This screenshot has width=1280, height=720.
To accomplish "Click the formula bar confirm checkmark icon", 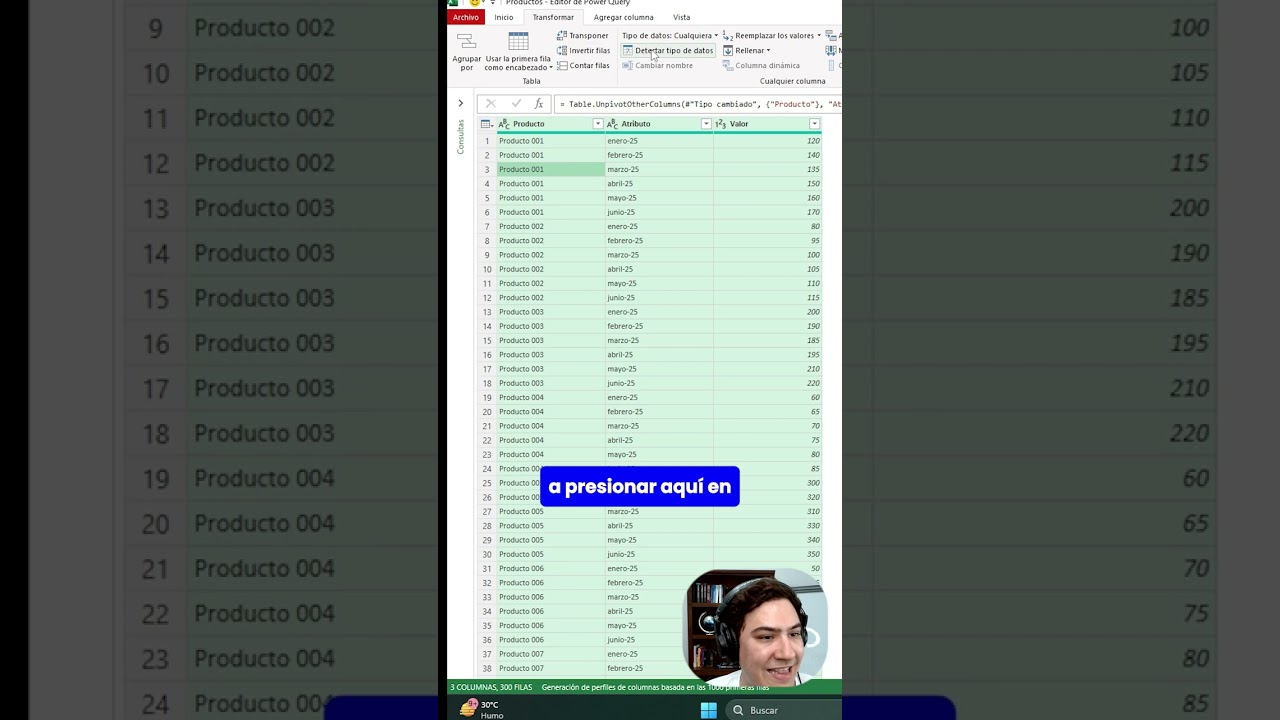I will 516,103.
